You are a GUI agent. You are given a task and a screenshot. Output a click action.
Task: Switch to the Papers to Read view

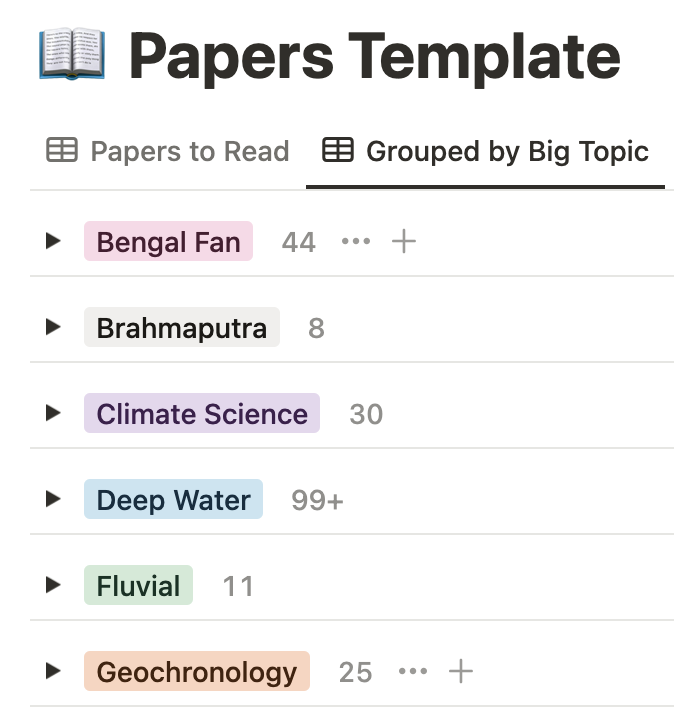168,151
